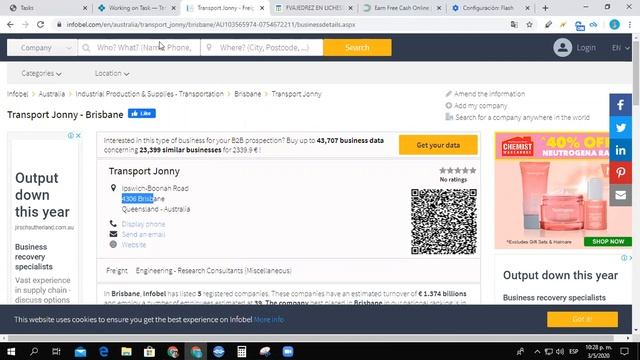Open Task View on taskbar

pyautogui.click(x=56, y=351)
